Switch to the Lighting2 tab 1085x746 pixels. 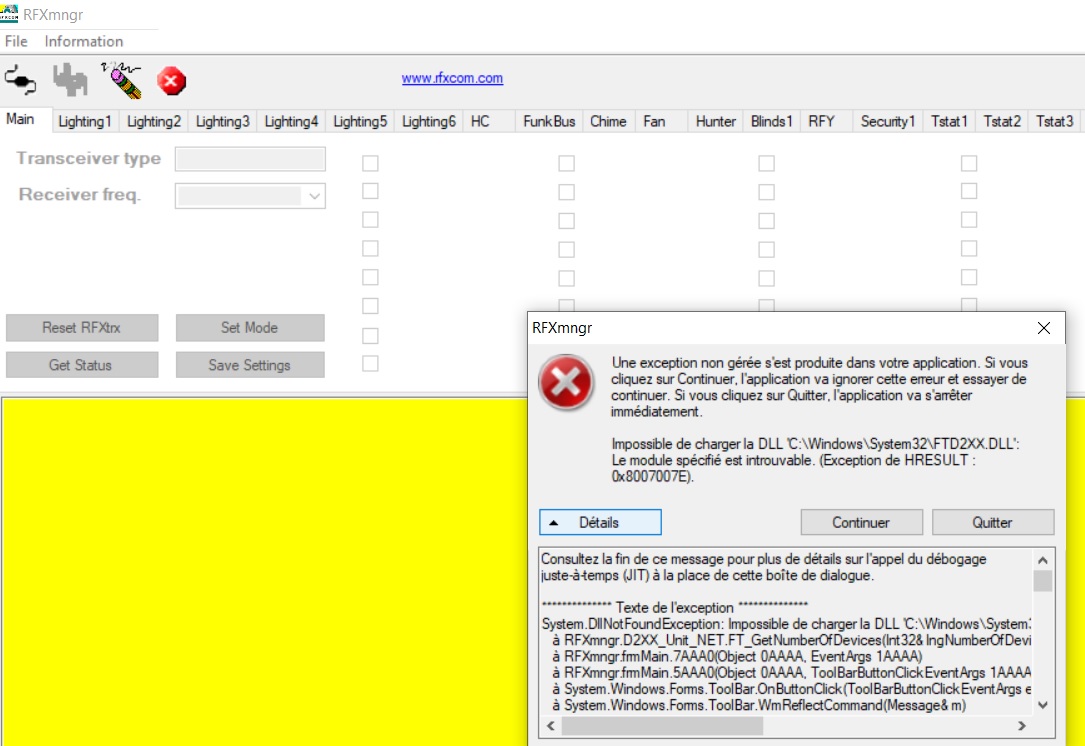pos(154,121)
